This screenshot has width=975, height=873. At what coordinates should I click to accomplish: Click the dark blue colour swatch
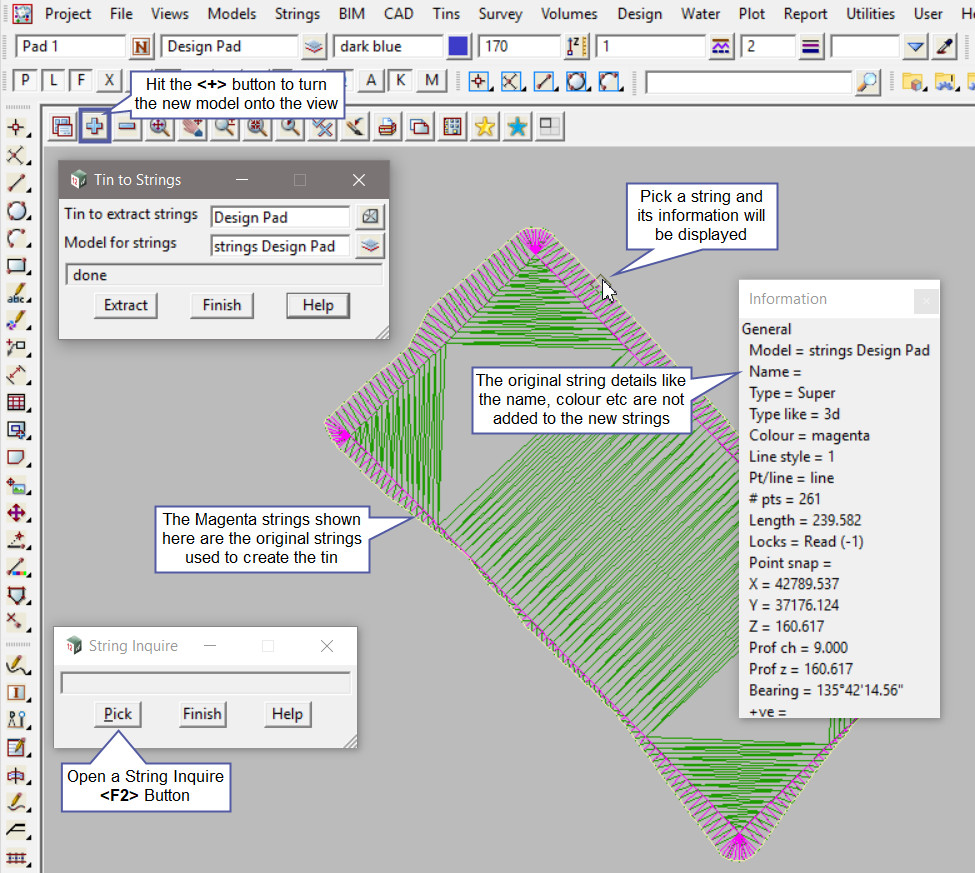point(459,47)
